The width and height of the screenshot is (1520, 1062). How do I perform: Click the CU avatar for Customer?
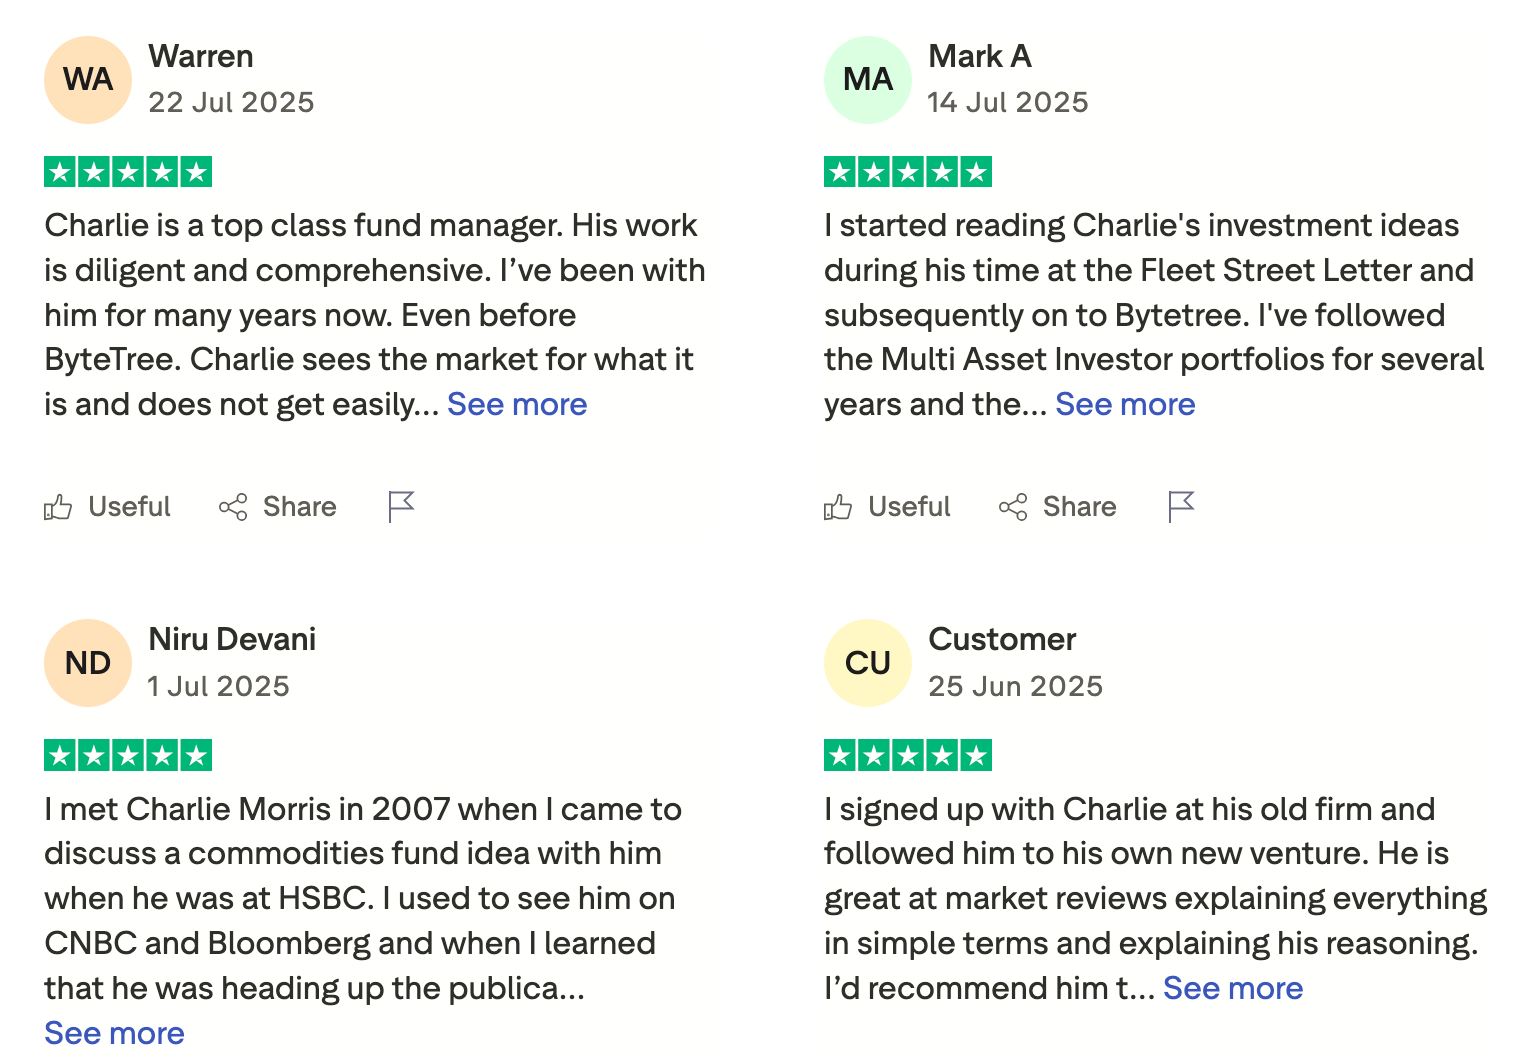868,663
